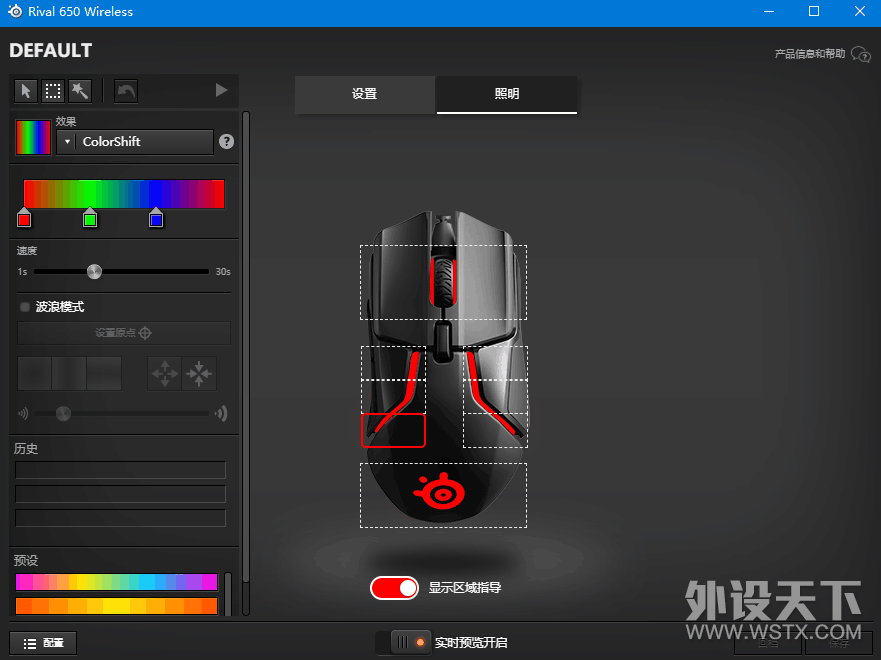Click the speed slider handle

click(x=94, y=272)
